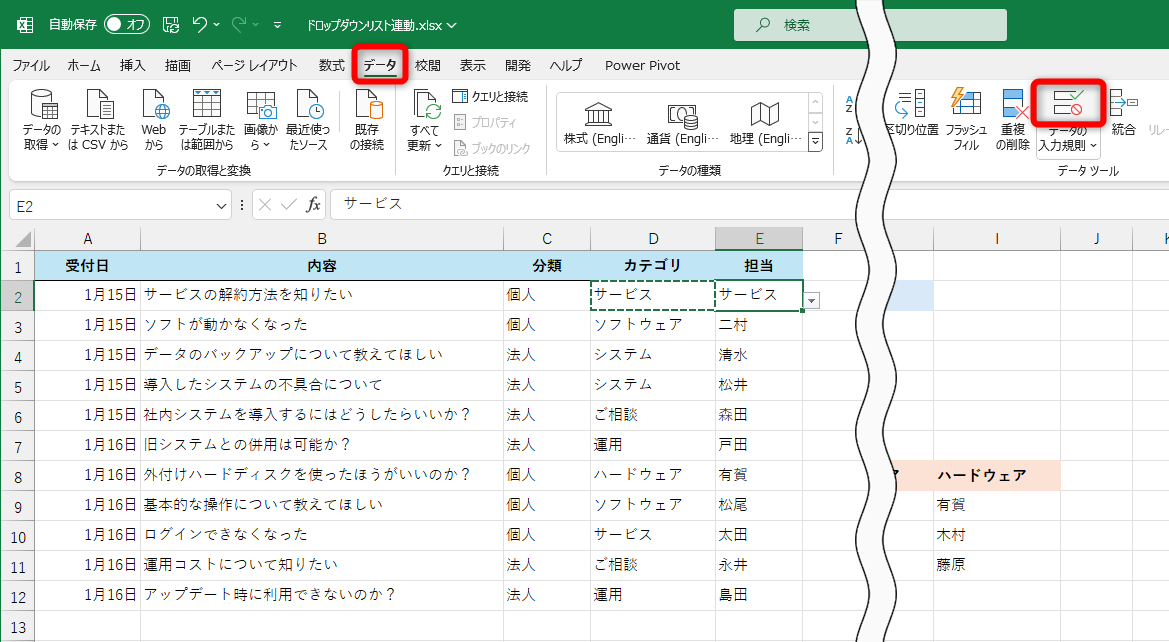Select the フラッシュフィル (Flash Fill) icon

pyautogui.click(x=964, y=115)
